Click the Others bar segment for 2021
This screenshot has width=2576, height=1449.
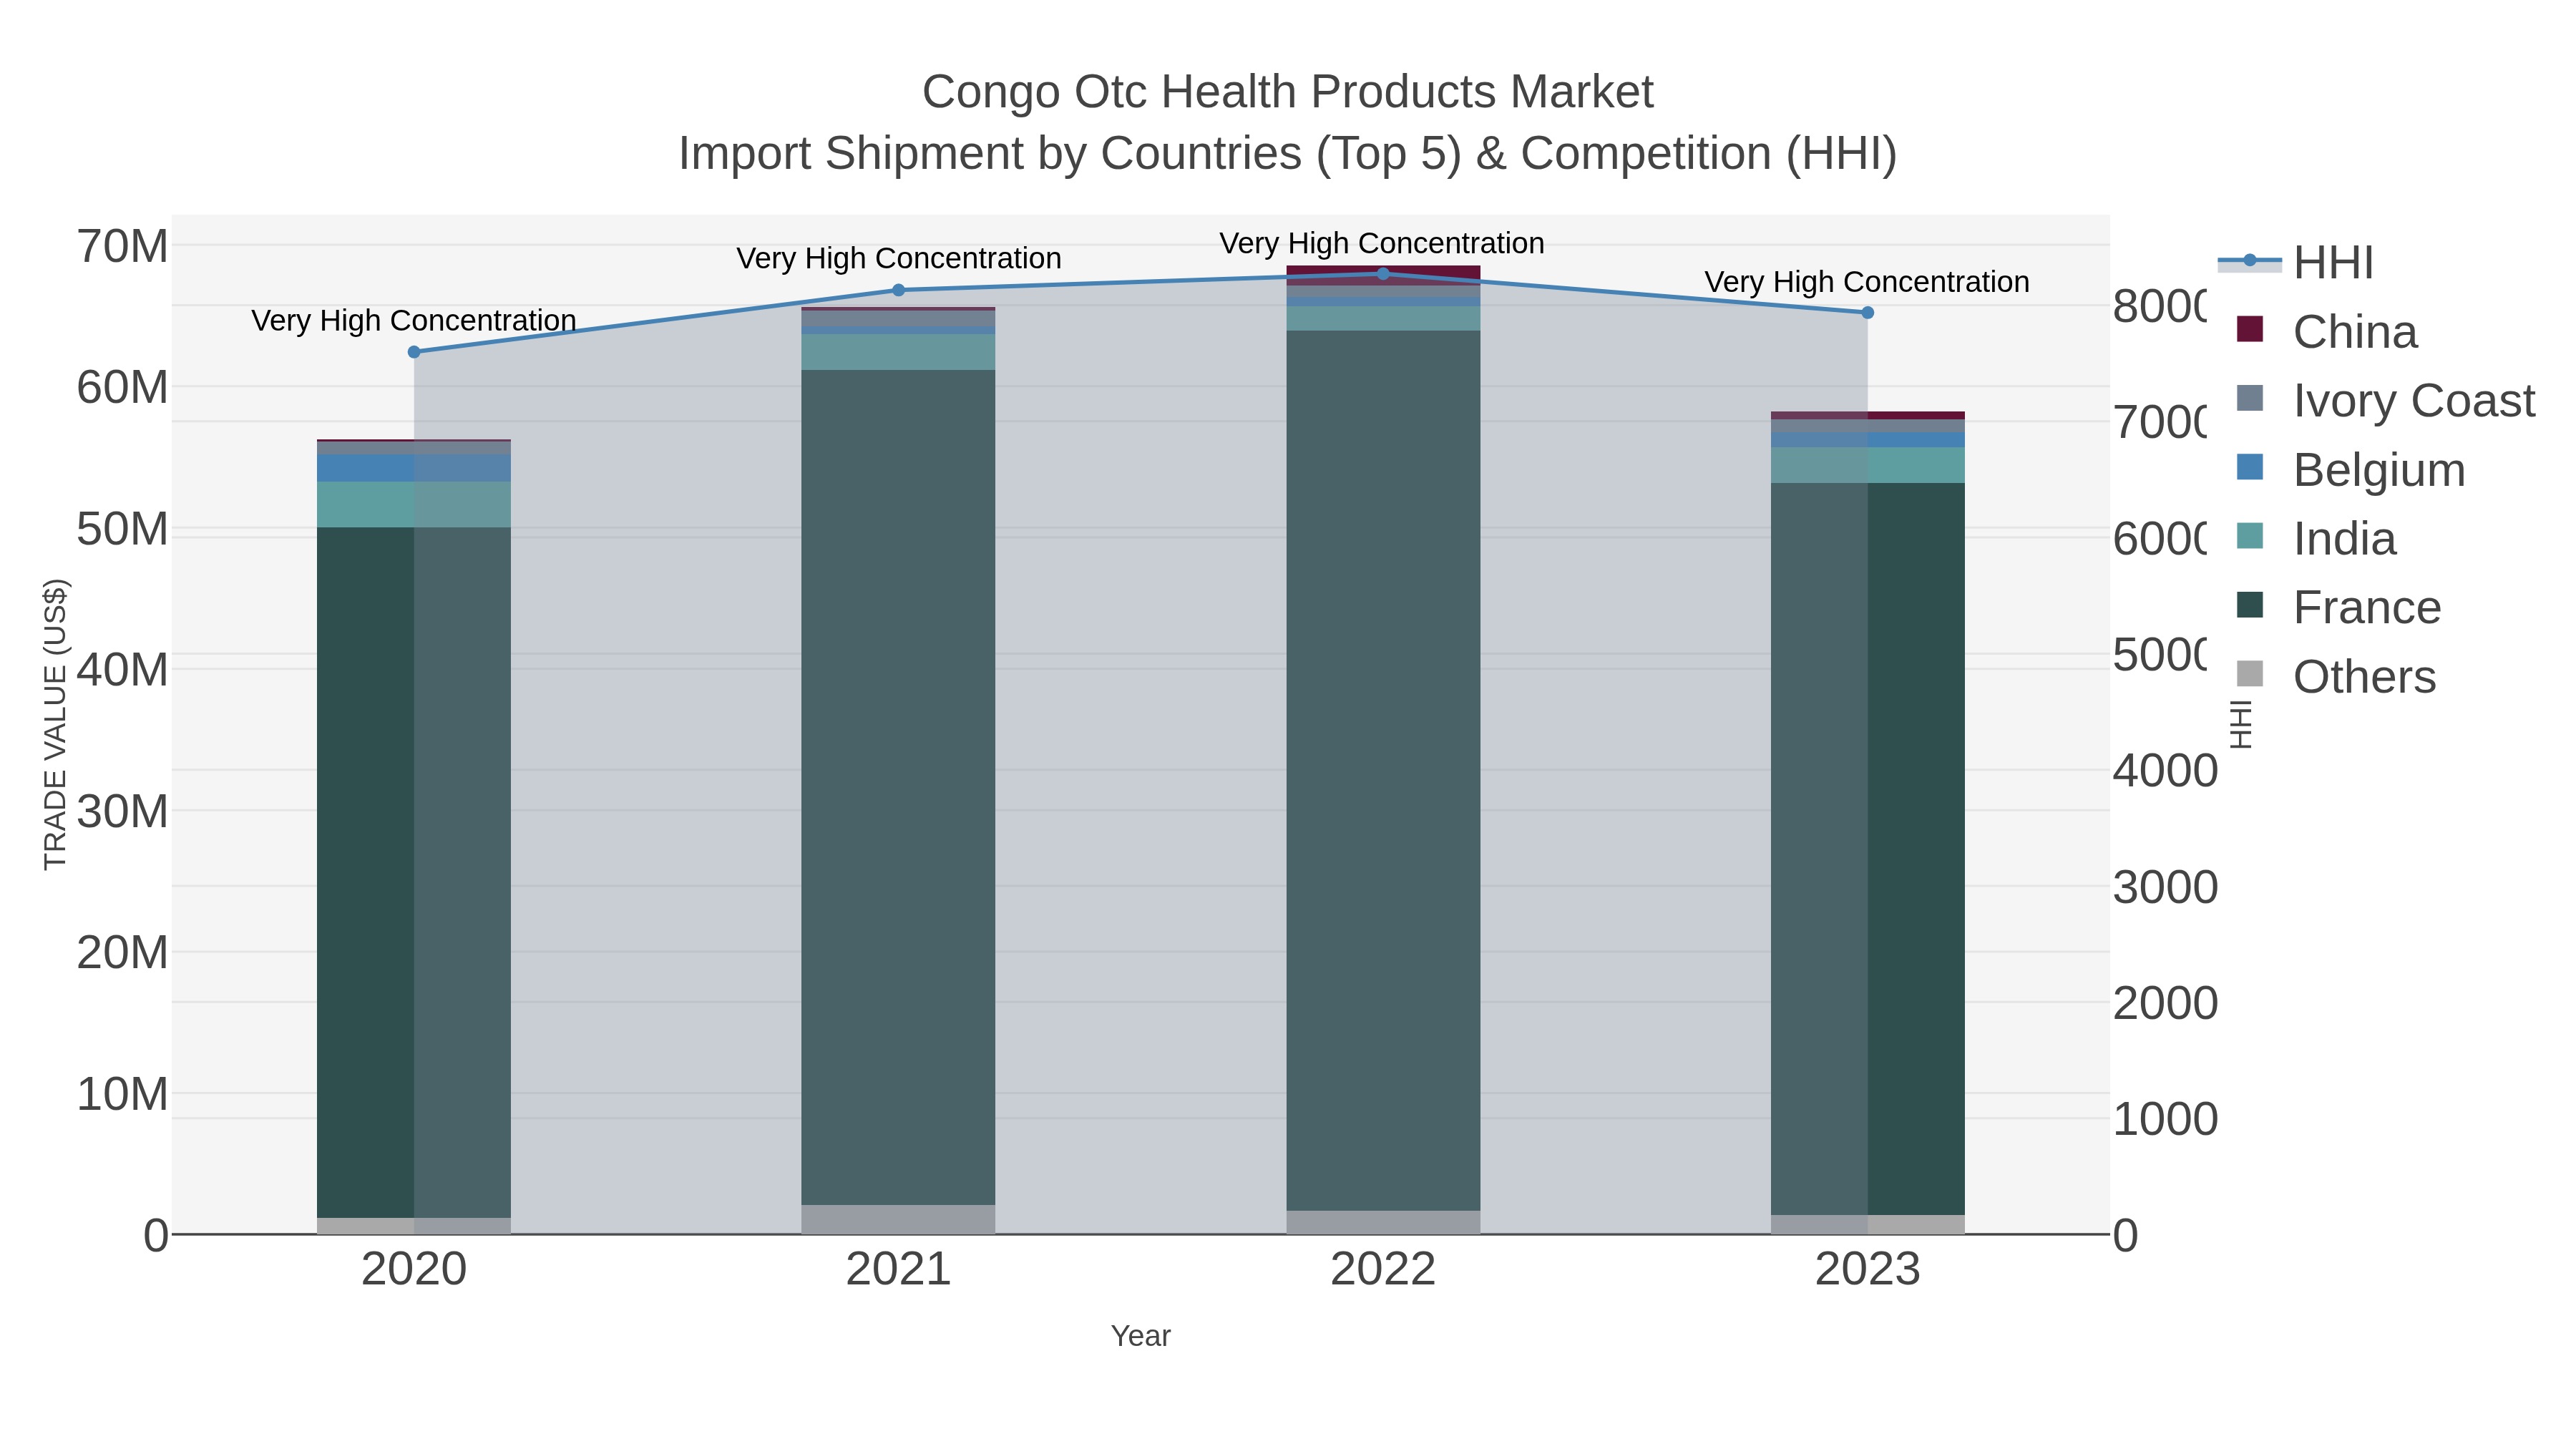898,1219
